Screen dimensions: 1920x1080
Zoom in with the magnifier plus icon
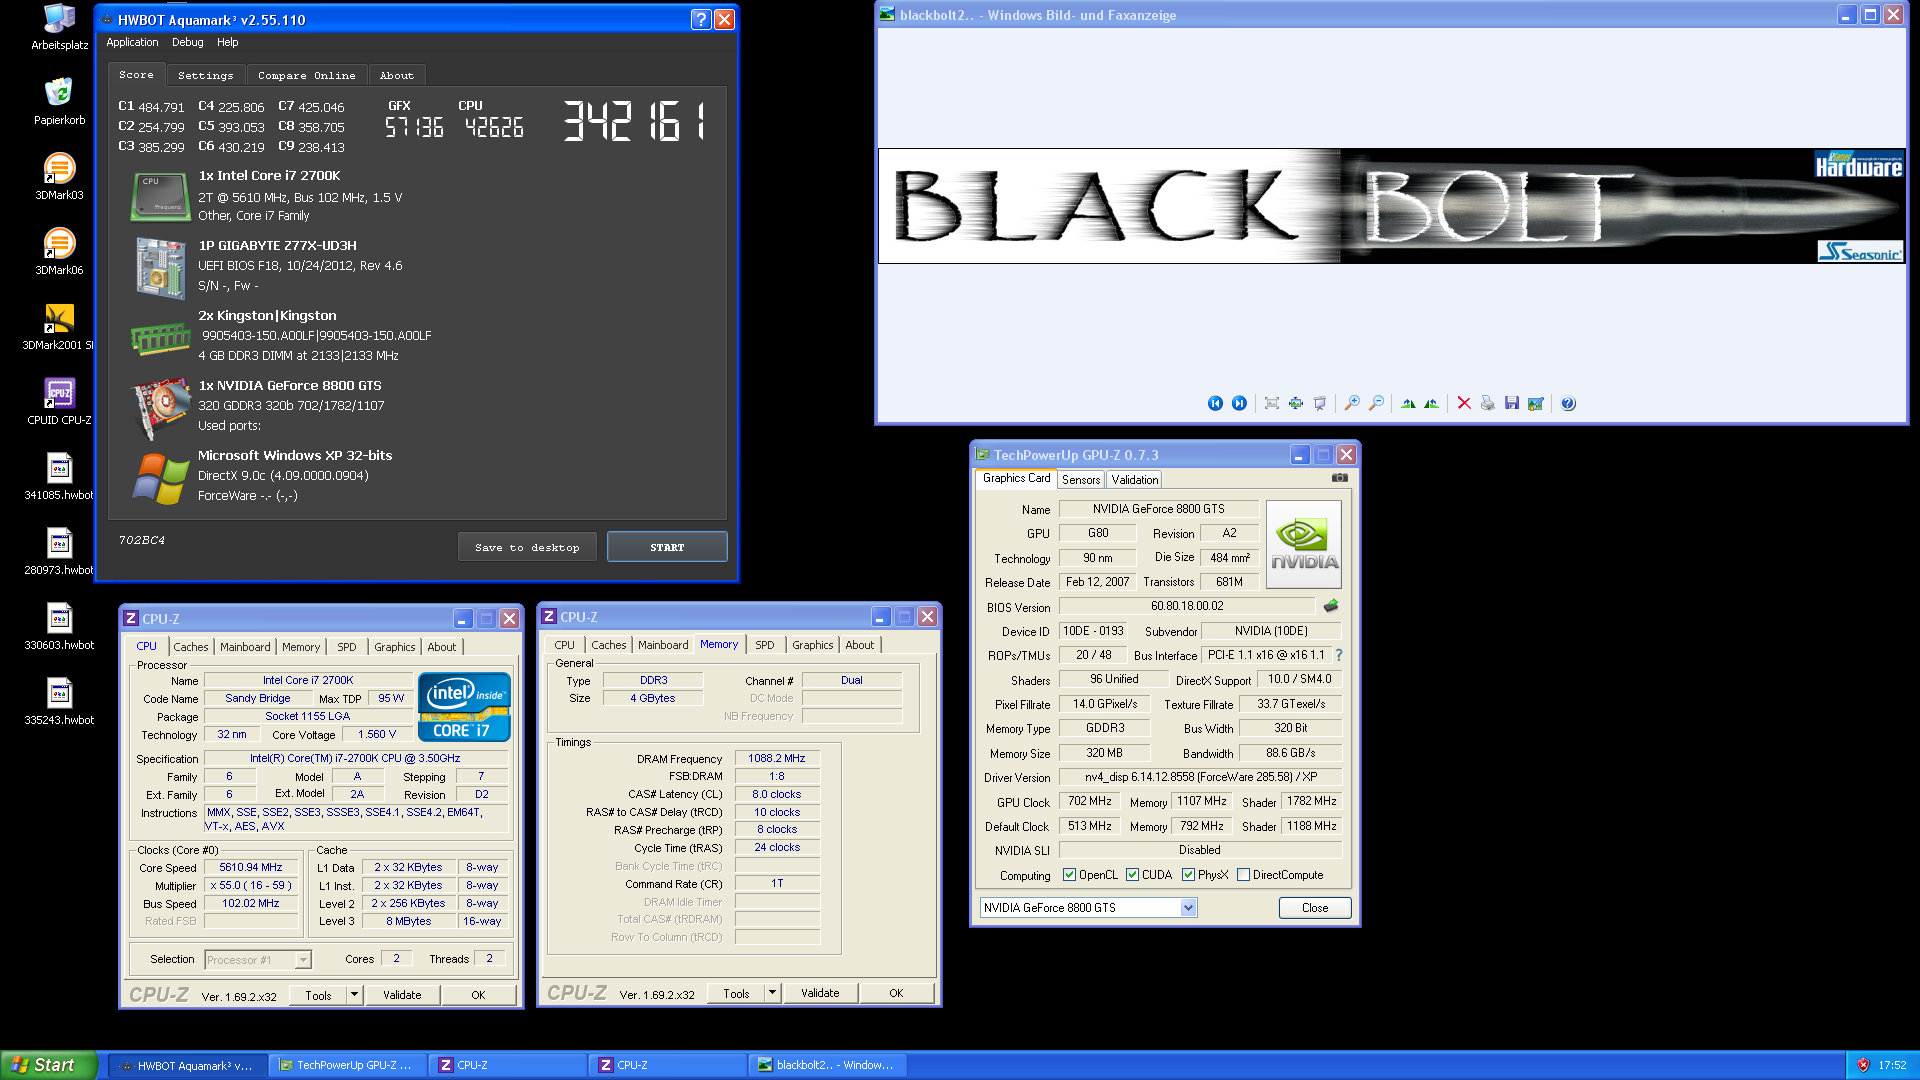pyautogui.click(x=1352, y=403)
